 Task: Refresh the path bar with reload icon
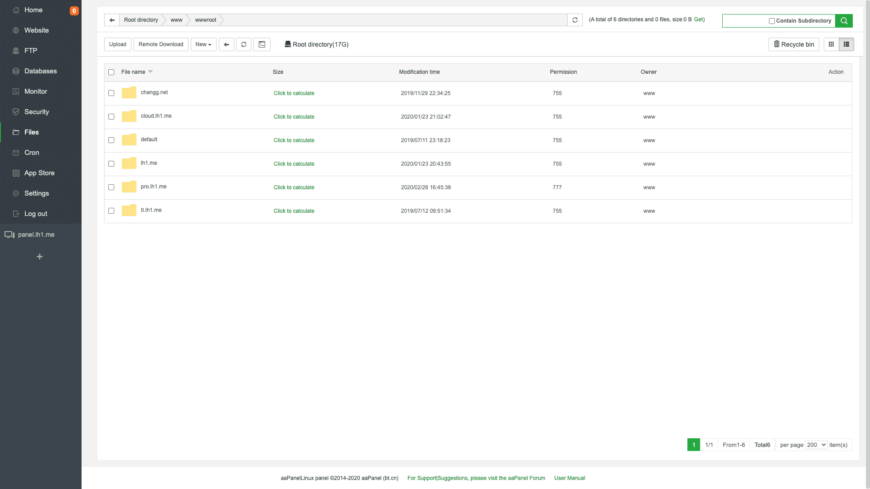click(x=574, y=20)
